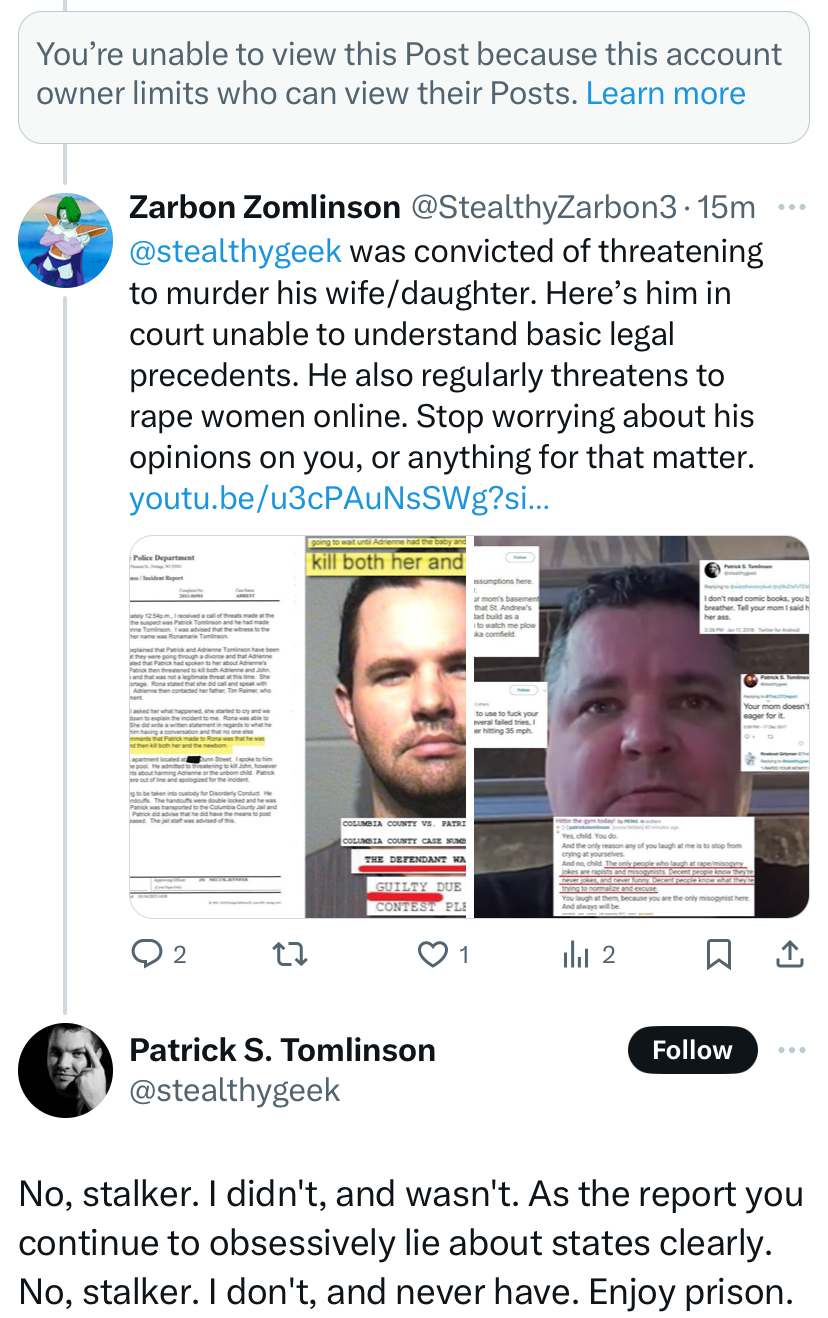Open the police report image thumbnail
Viewport: 828px width, 1318px height.
pyautogui.click(x=216, y=726)
